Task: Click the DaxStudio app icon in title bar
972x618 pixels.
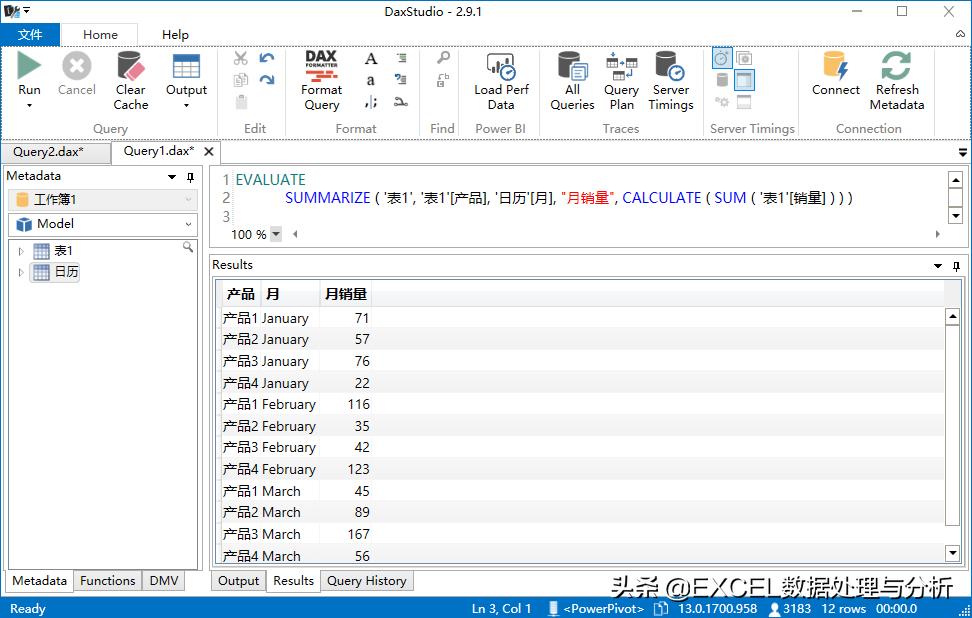Action: [12, 11]
